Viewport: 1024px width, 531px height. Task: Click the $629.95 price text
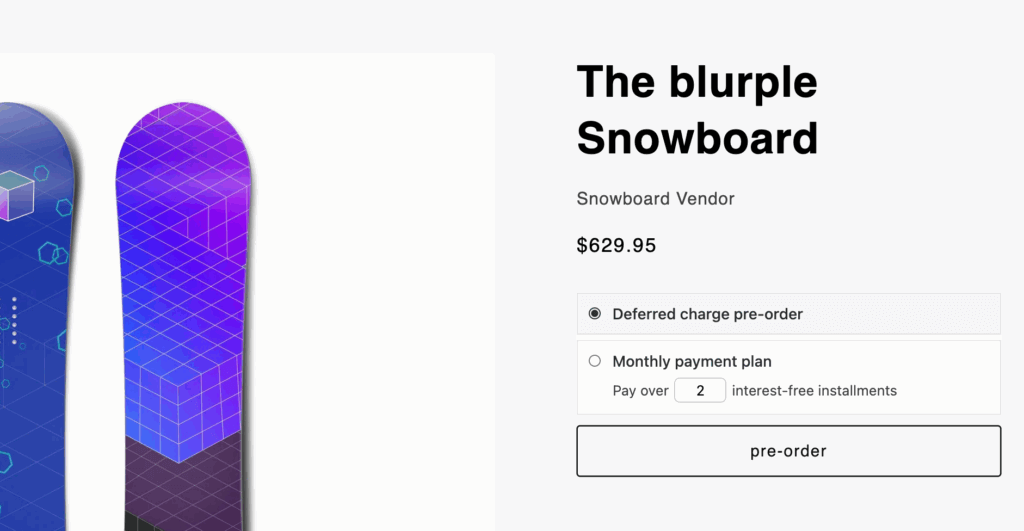point(616,245)
